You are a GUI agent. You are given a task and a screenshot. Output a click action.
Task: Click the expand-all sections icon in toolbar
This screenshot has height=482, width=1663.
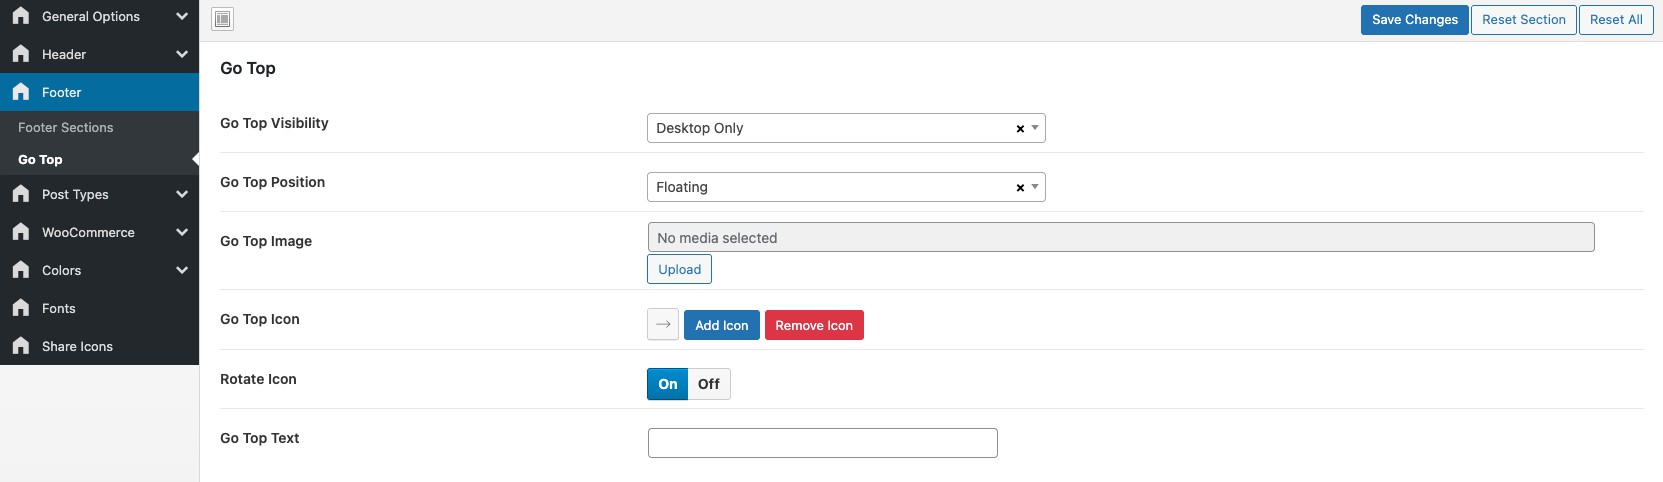[x=223, y=19]
